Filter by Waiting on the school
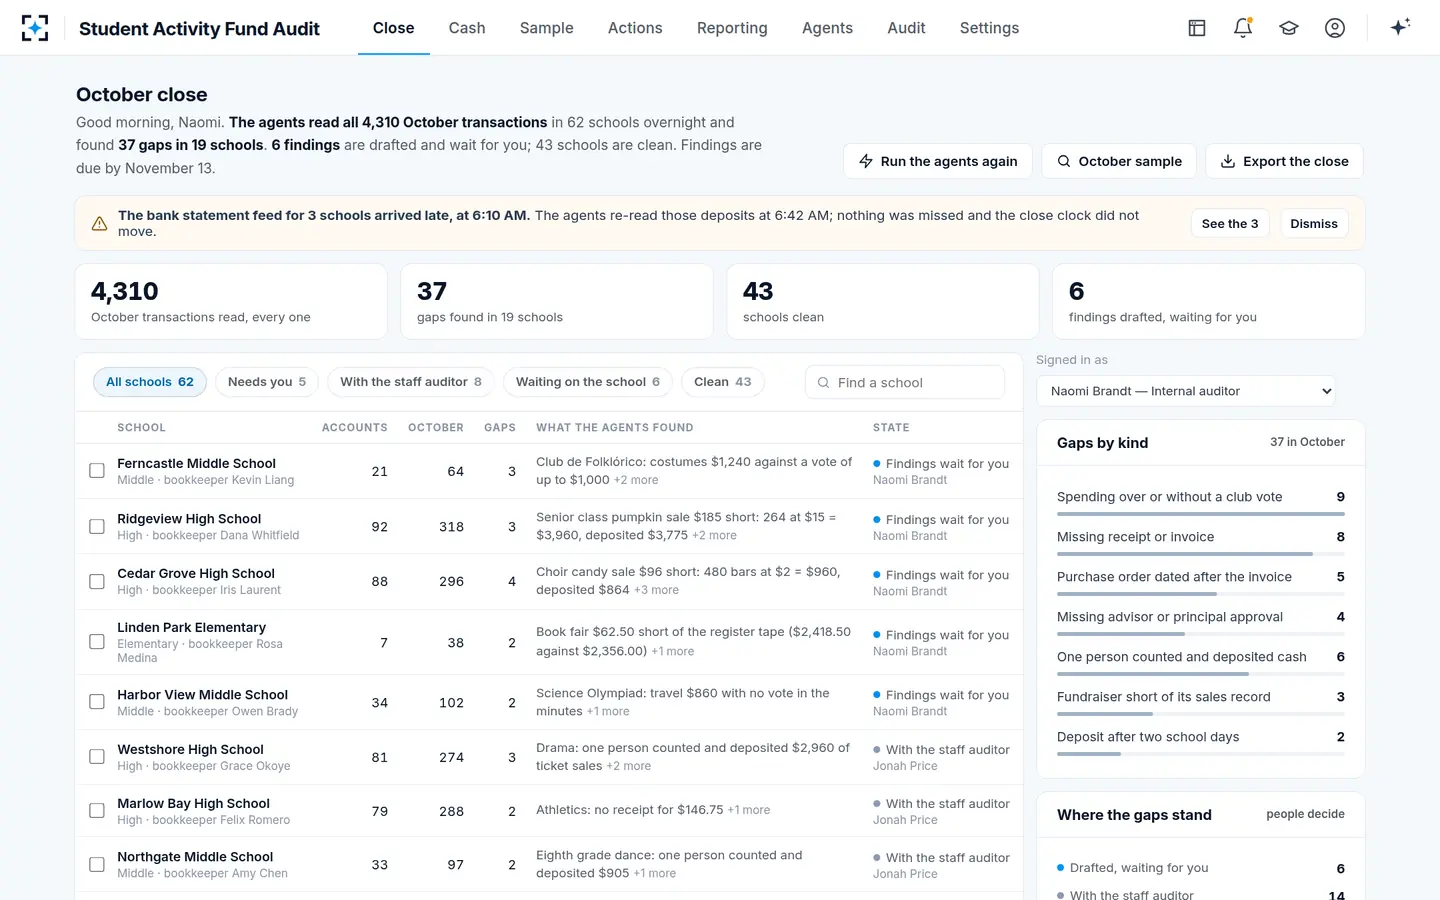This screenshot has width=1440, height=900. click(588, 382)
